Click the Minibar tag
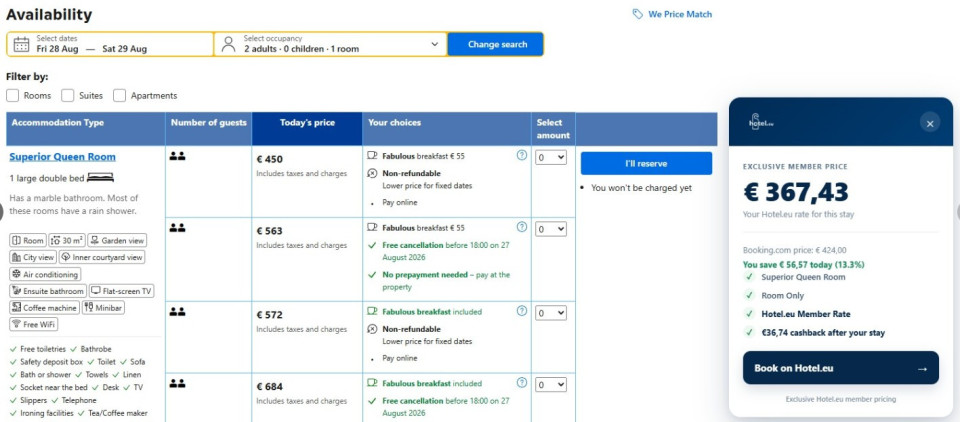This screenshot has width=960, height=422. (103, 307)
